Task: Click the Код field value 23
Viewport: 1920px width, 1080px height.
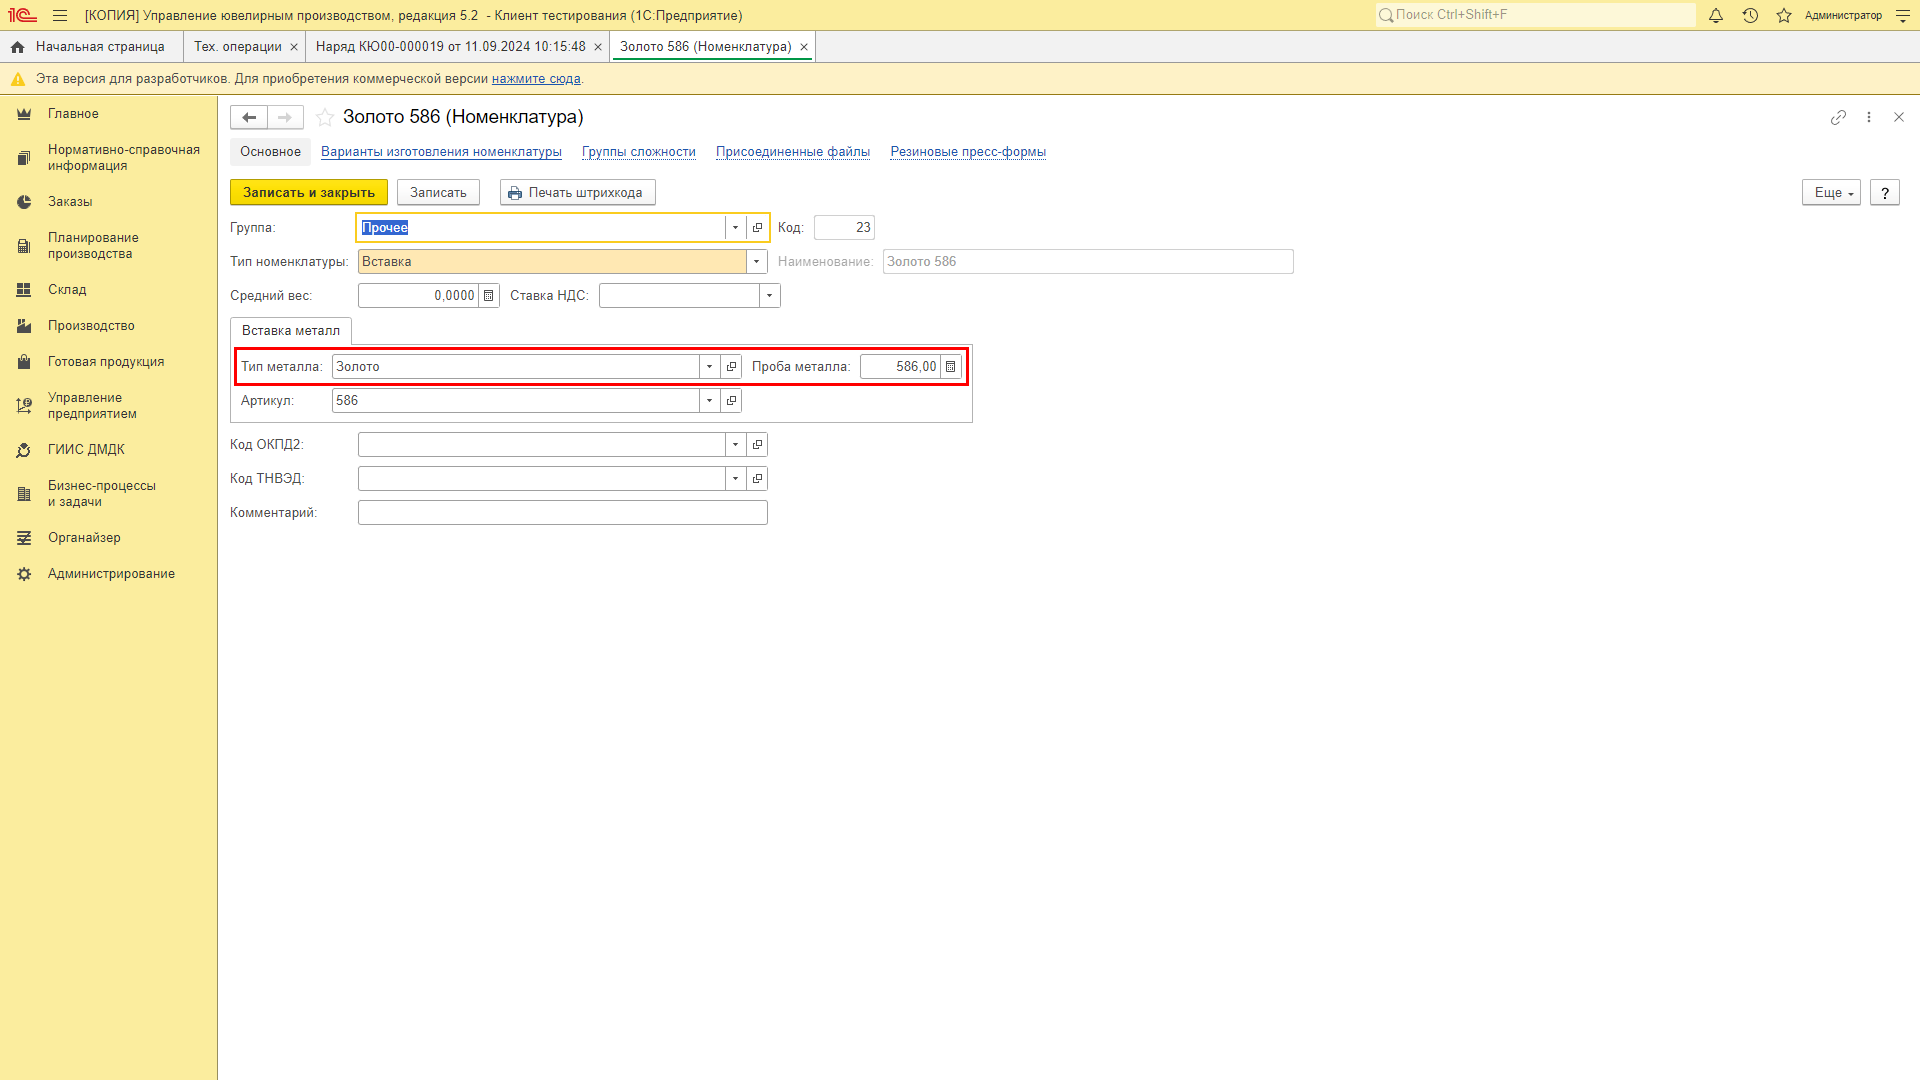Action: point(844,227)
